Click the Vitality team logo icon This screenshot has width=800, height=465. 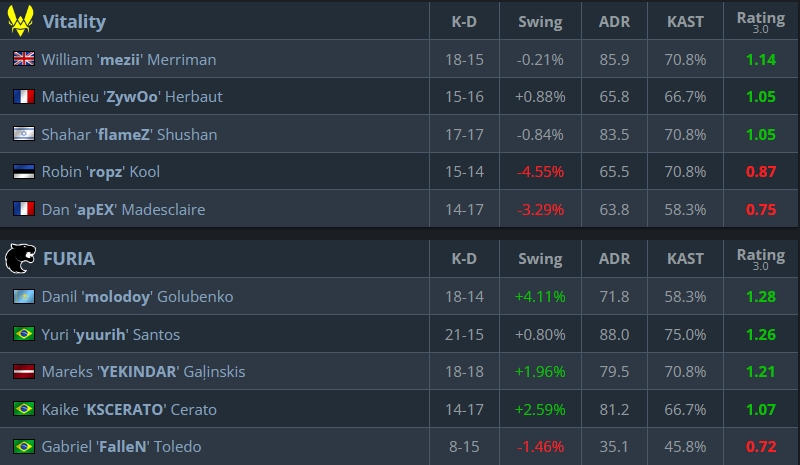21,20
